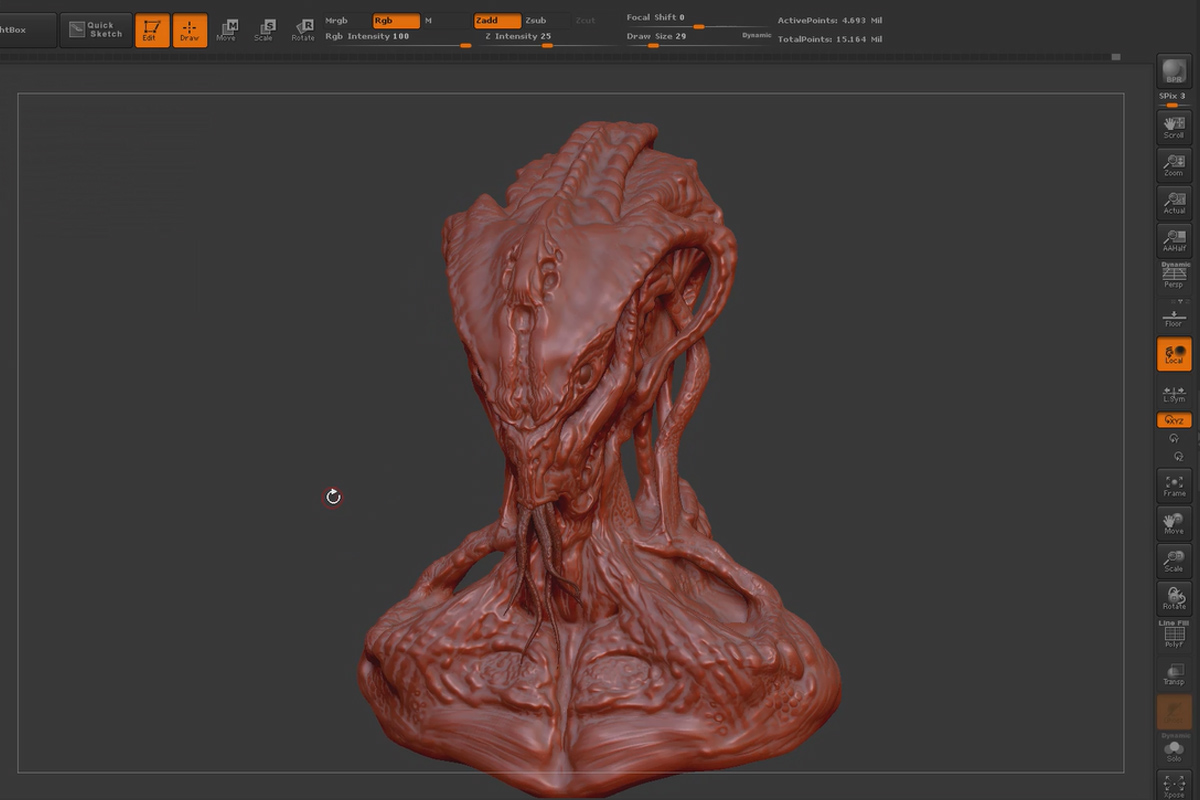Click the TotalPoints readout
This screenshot has height=800, width=1200.
[829, 39]
